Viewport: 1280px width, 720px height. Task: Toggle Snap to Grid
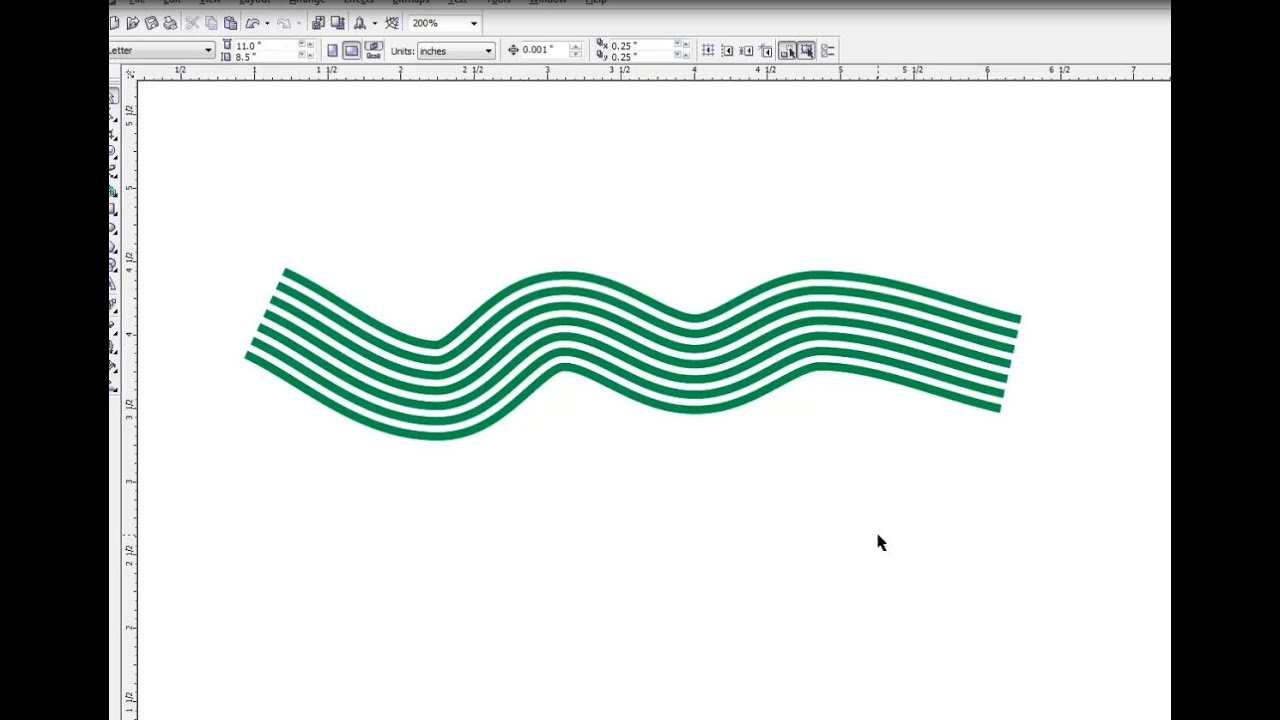[707, 50]
